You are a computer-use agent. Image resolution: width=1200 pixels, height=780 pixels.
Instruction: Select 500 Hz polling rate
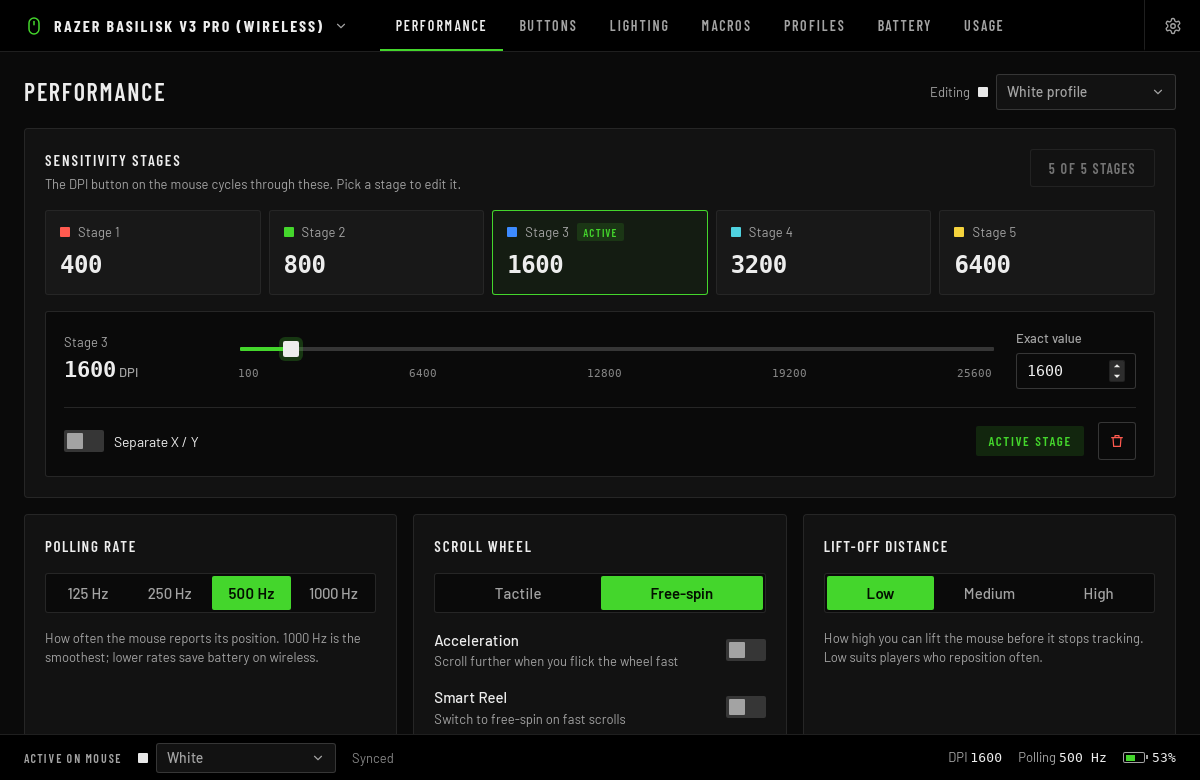[x=251, y=593]
